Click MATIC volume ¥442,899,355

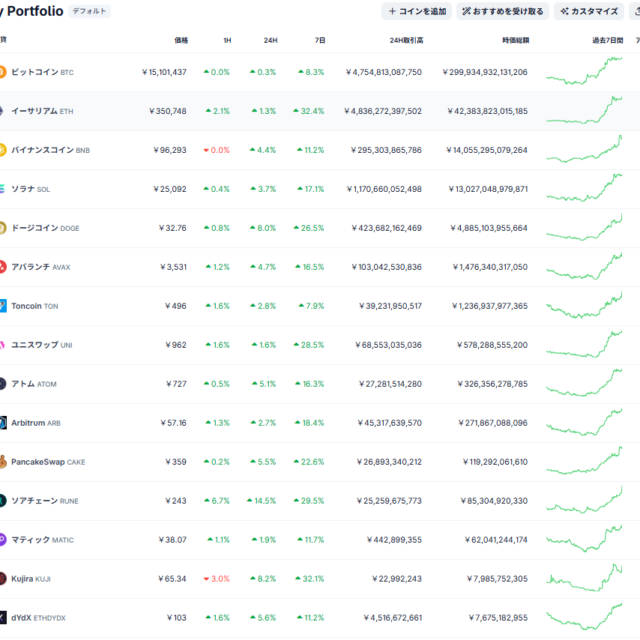coord(394,540)
